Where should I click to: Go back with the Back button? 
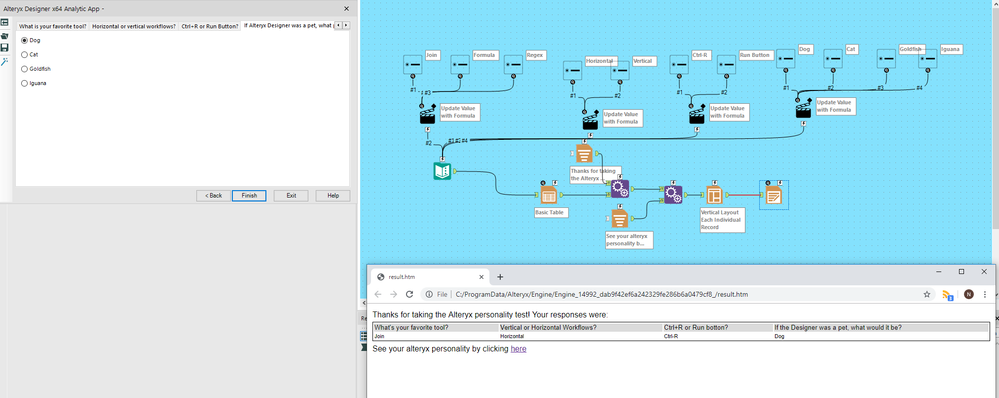[x=213, y=195]
